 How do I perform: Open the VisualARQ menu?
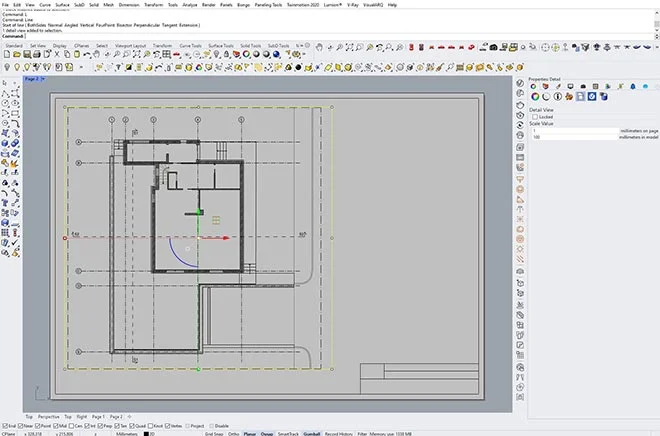coord(373,5)
